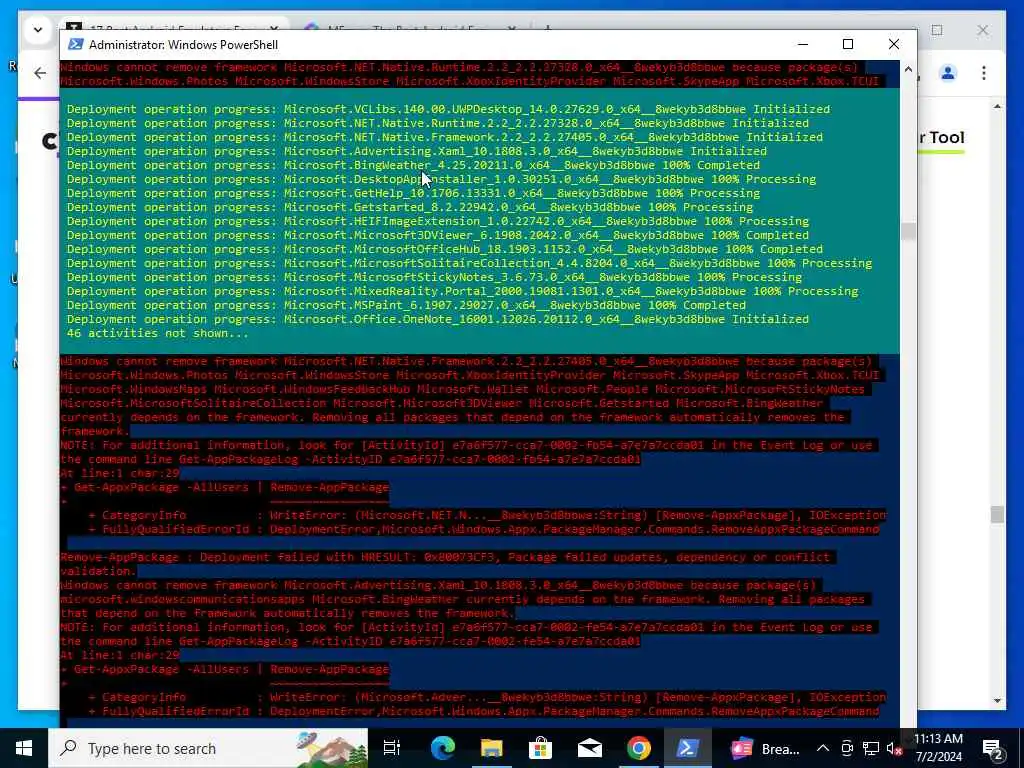Click the Microsoft.MicrosoftStickyNotes Processing line
The width and height of the screenshot is (1024, 768).
(x=434, y=278)
